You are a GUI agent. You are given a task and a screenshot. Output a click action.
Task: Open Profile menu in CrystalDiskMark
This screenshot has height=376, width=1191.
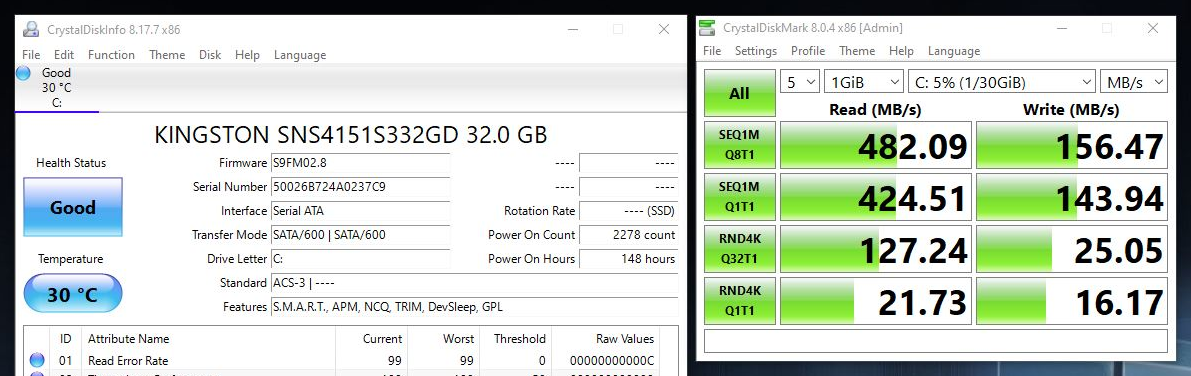pos(807,51)
